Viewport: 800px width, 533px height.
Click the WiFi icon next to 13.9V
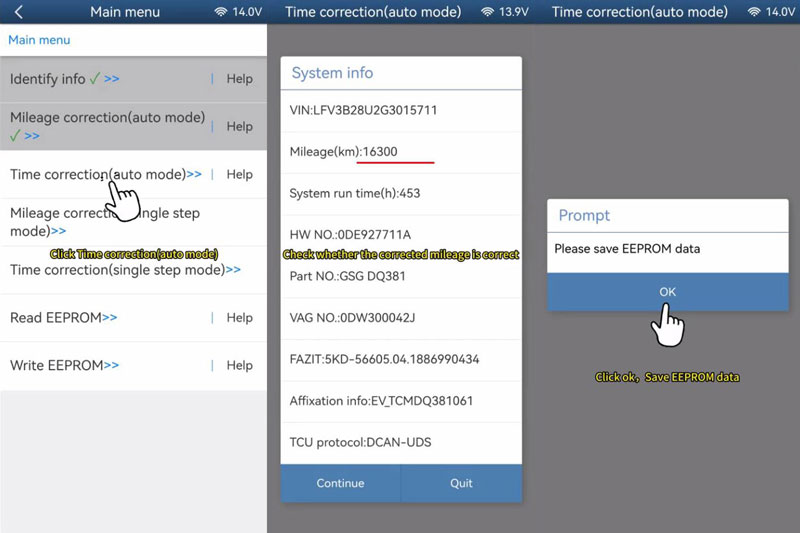click(488, 12)
